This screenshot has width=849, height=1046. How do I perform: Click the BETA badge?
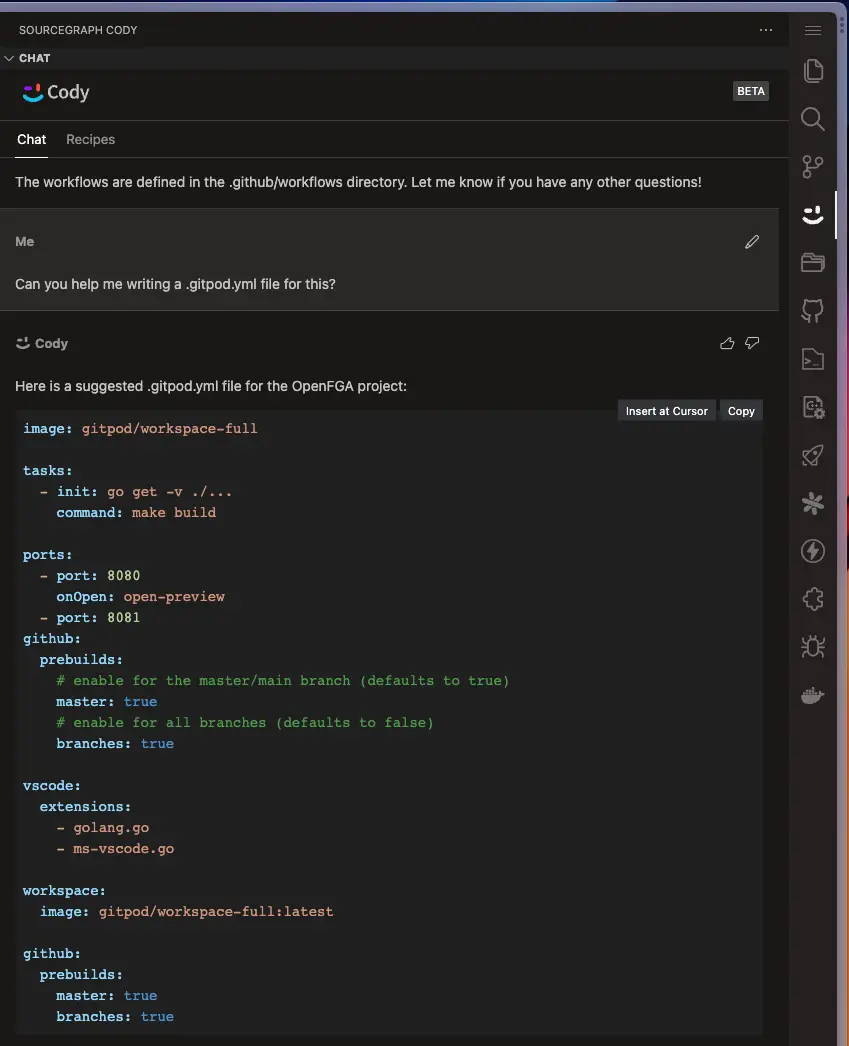point(750,91)
